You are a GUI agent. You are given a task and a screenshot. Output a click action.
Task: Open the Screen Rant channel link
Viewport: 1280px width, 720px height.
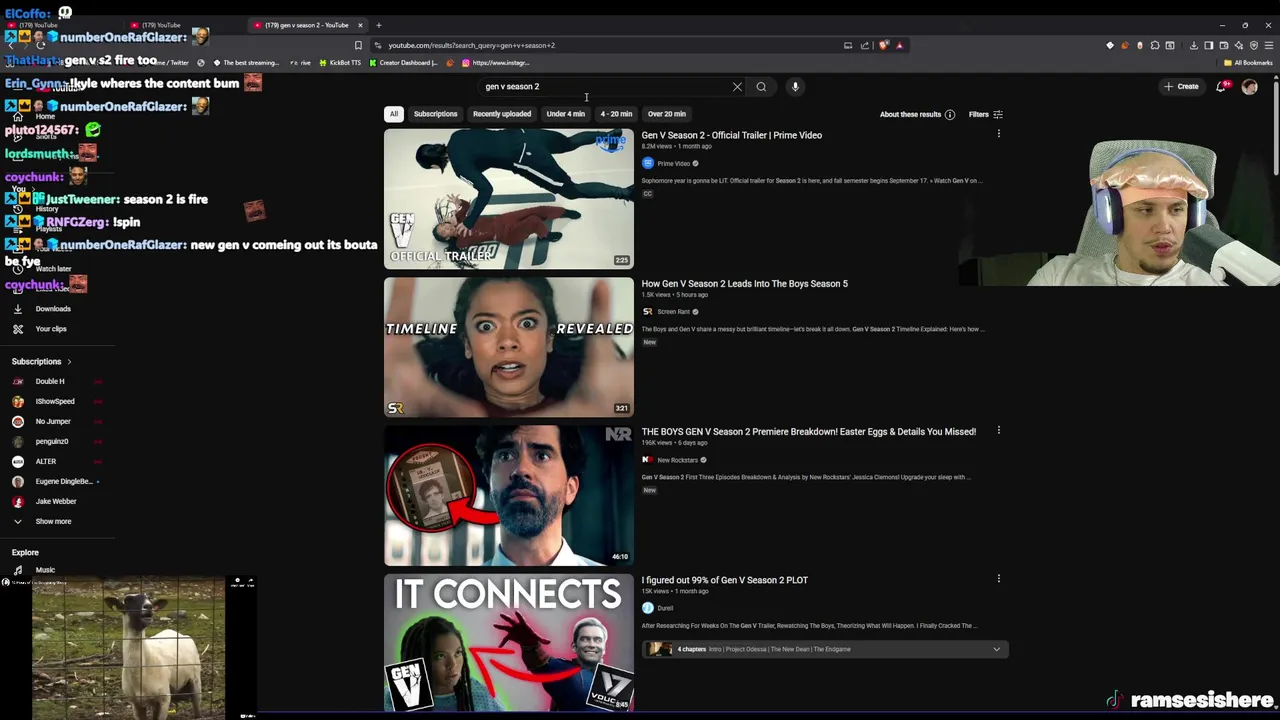point(673,312)
